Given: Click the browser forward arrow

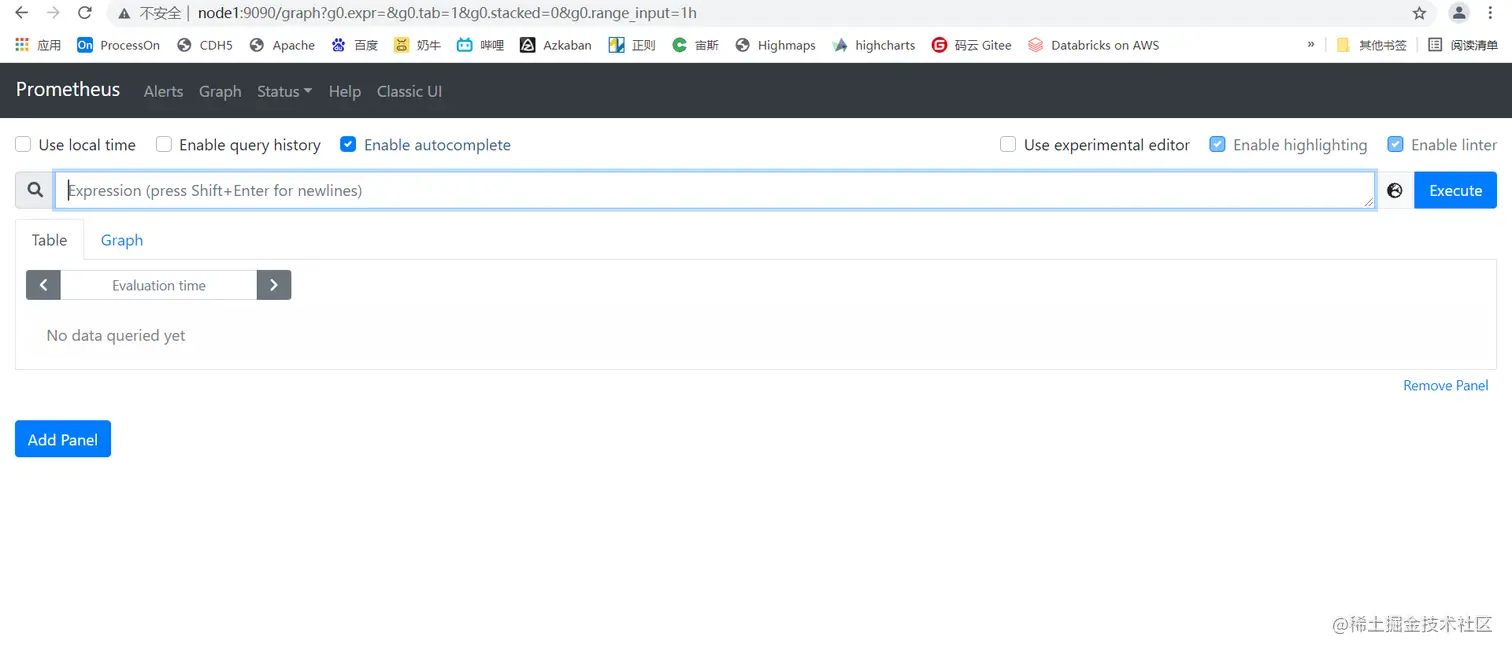Looking at the screenshot, I should [x=53, y=13].
